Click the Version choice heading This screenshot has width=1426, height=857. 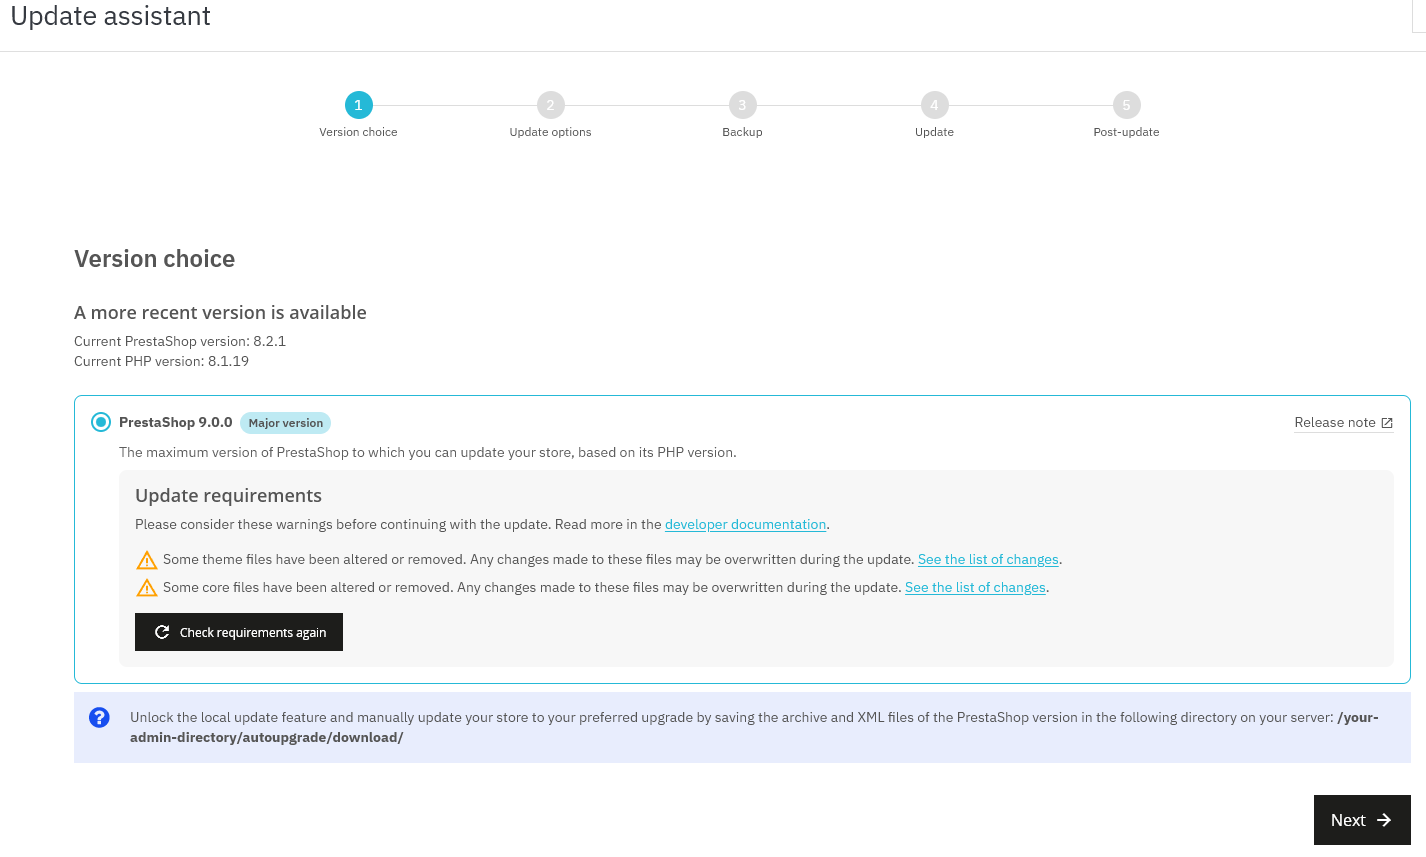click(155, 259)
